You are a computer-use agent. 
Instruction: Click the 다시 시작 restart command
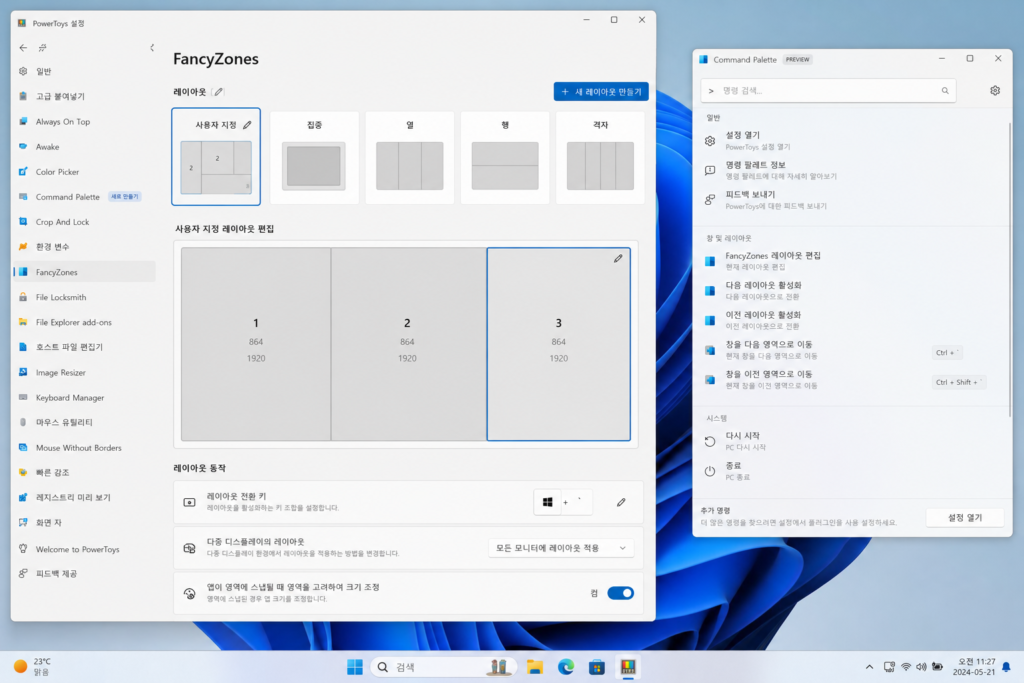852,441
